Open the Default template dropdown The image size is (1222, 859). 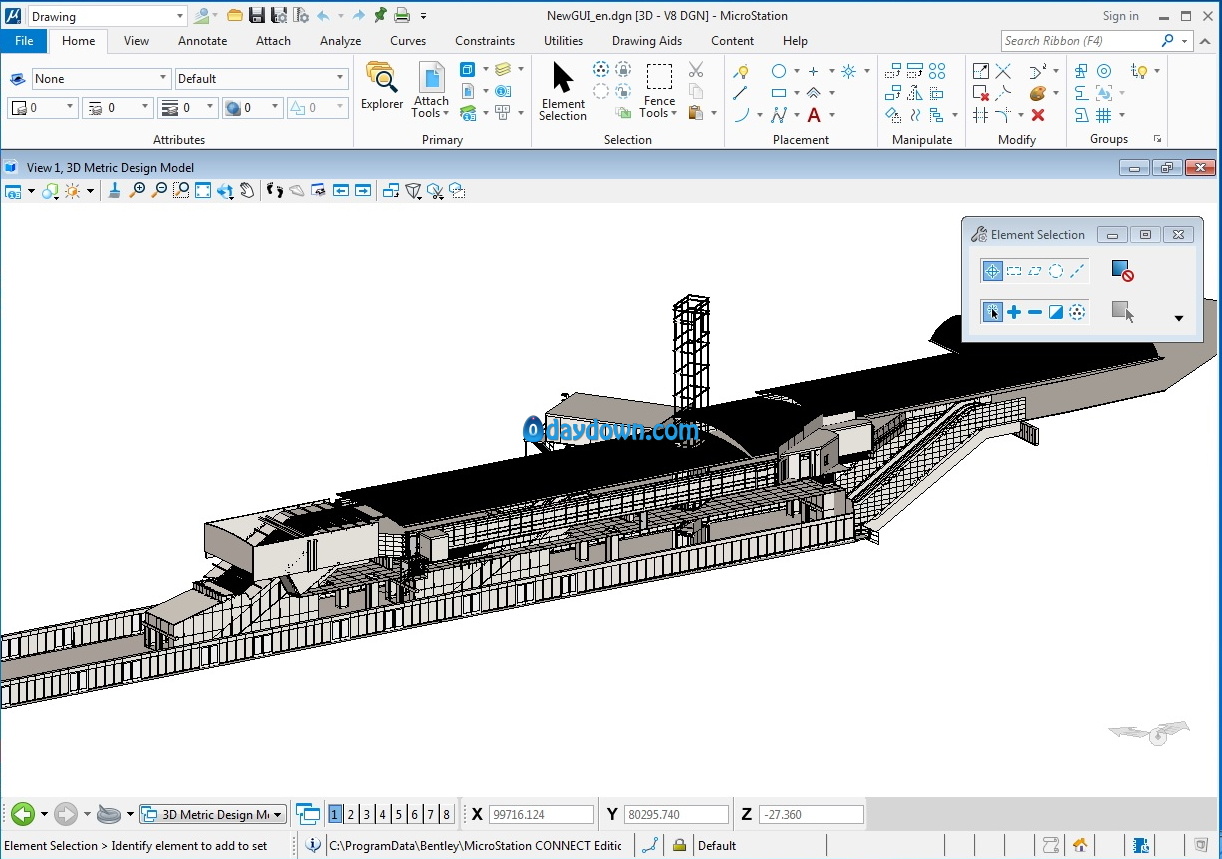coord(340,78)
